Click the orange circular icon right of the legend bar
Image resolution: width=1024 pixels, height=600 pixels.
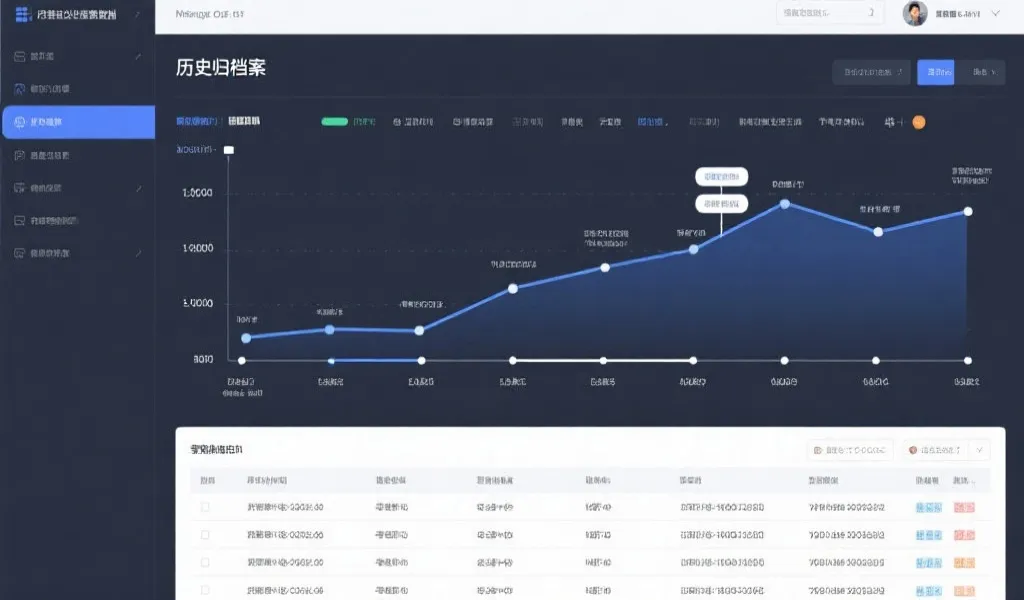921,120
